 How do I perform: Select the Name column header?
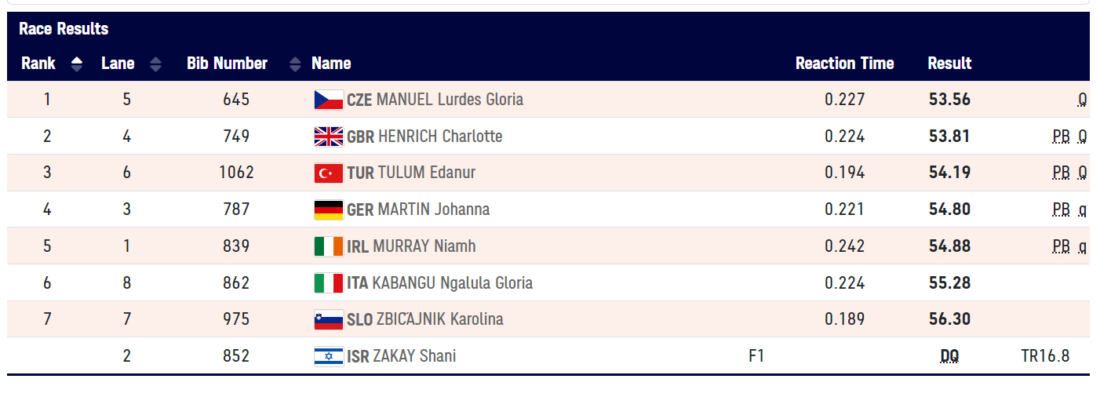pyautogui.click(x=331, y=63)
